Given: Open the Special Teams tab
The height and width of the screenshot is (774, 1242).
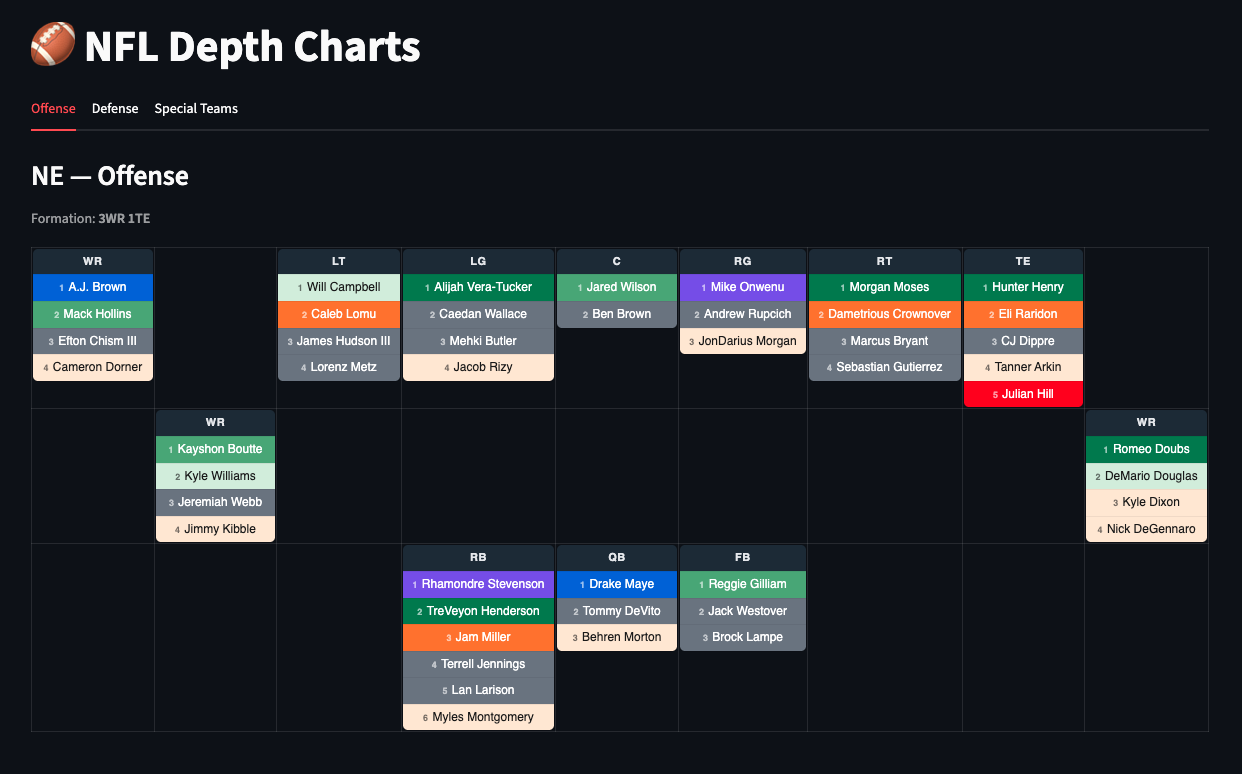Looking at the screenshot, I should pyautogui.click(x=196, y=108).
